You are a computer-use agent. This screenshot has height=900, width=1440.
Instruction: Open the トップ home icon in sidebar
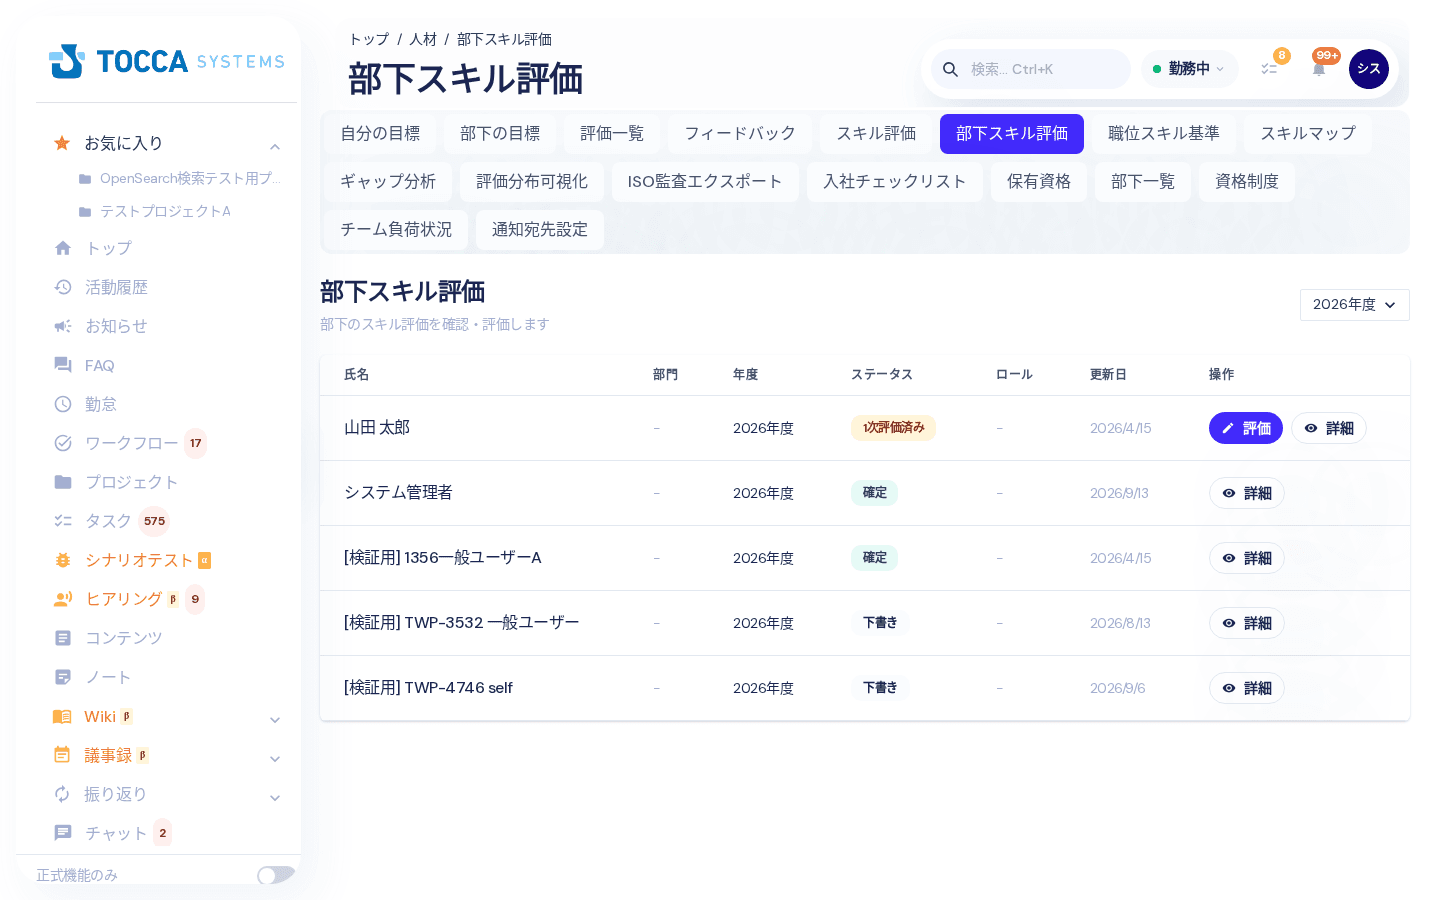coord(63,248)
